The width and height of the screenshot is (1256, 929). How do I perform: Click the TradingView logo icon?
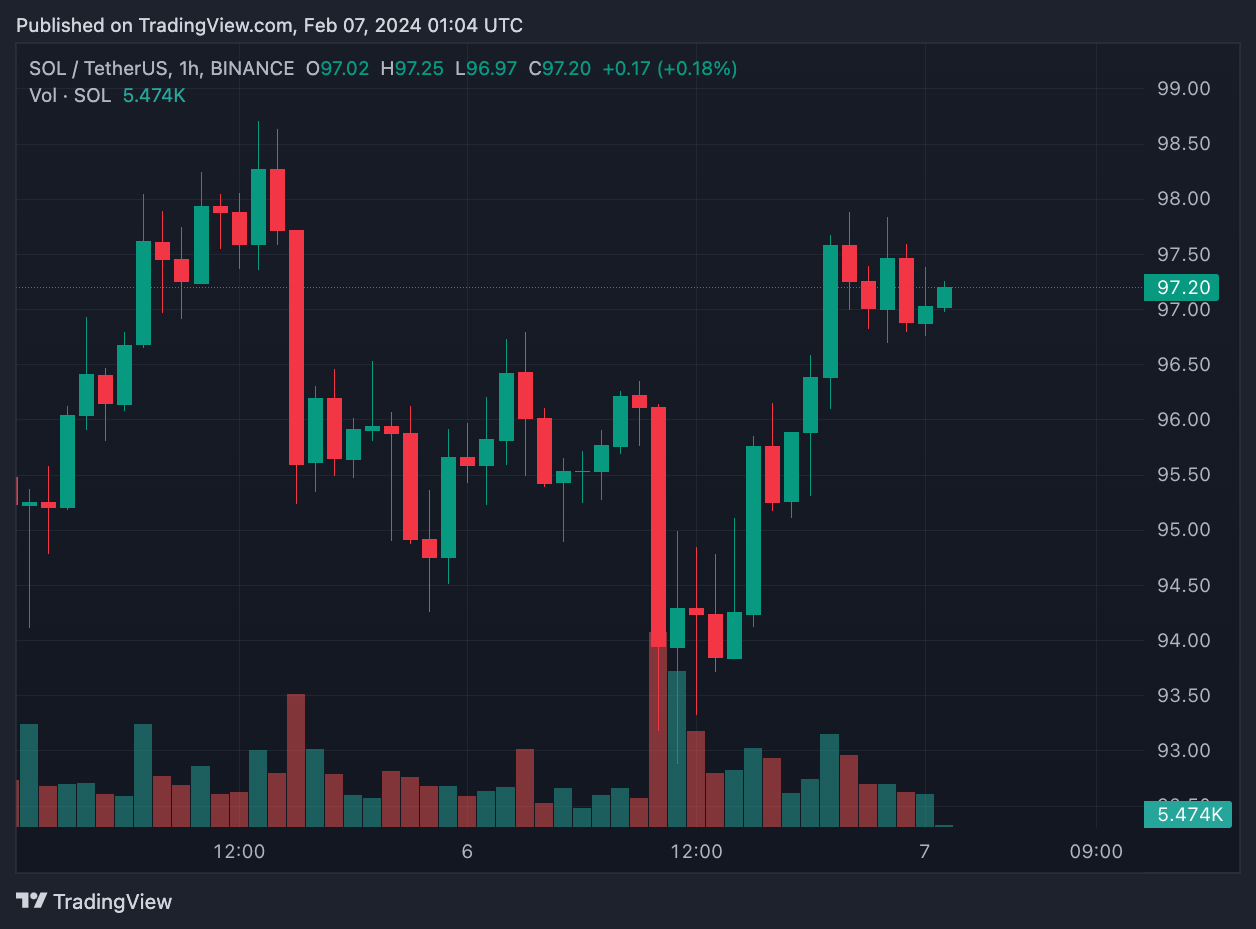click(32, 901)
